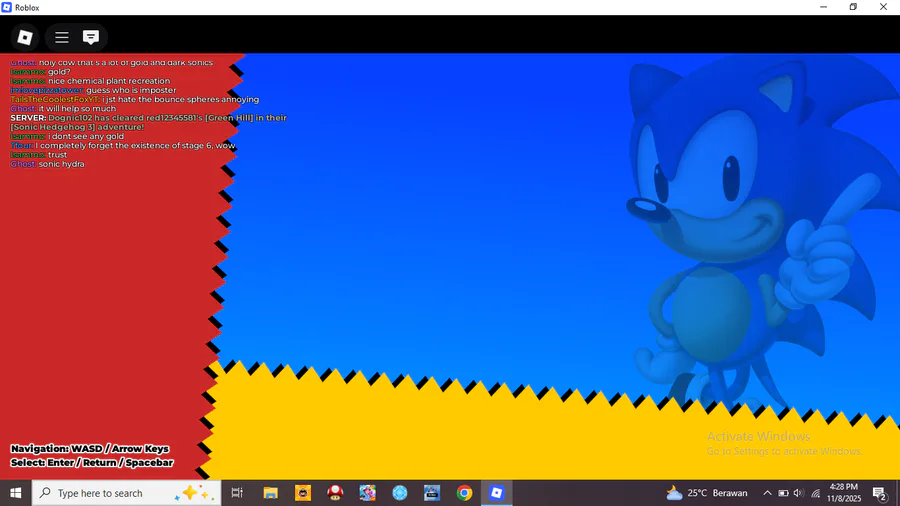Open the orange face app on taskbar
Viewport: 900px width, 506px height.
302,493
